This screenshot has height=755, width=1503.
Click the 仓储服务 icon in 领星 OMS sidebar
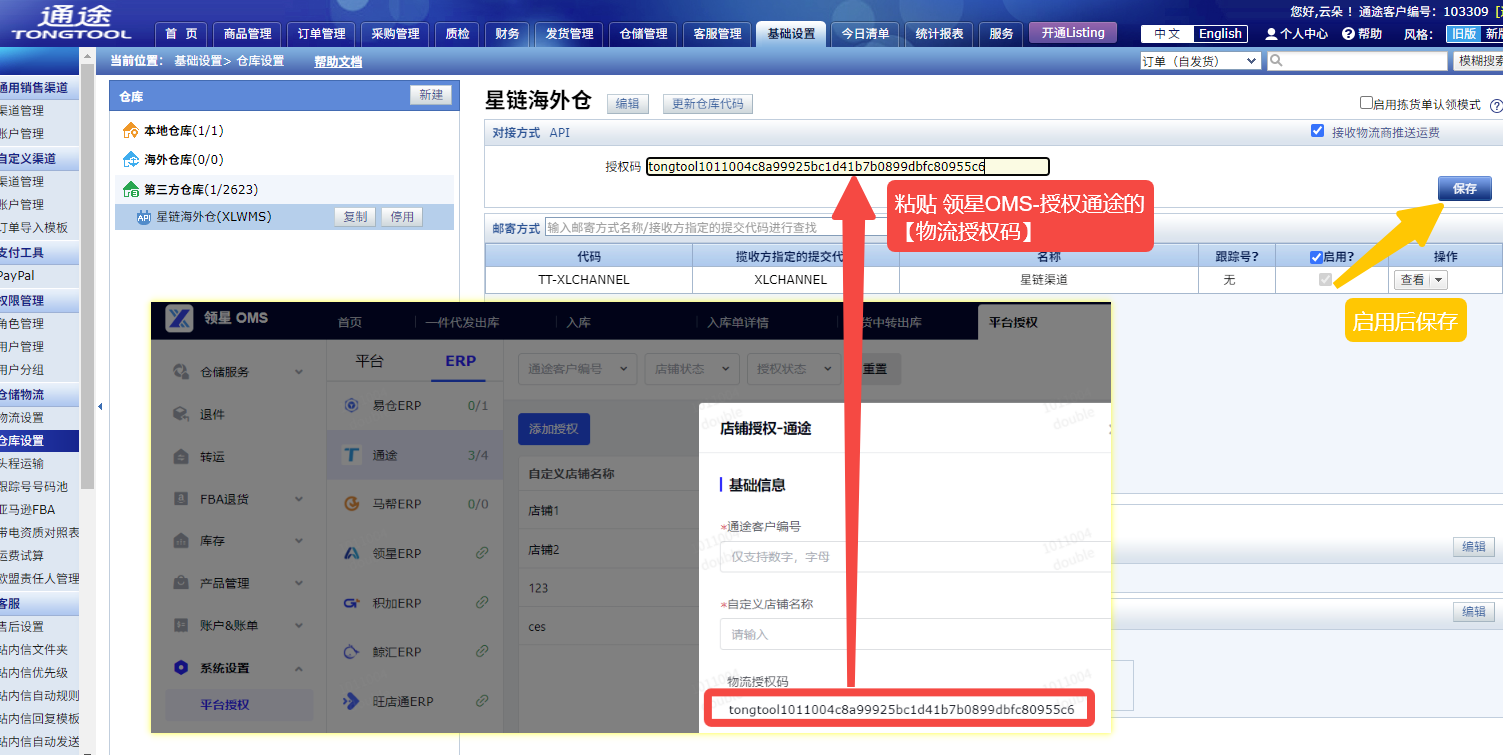coord(181,371)
